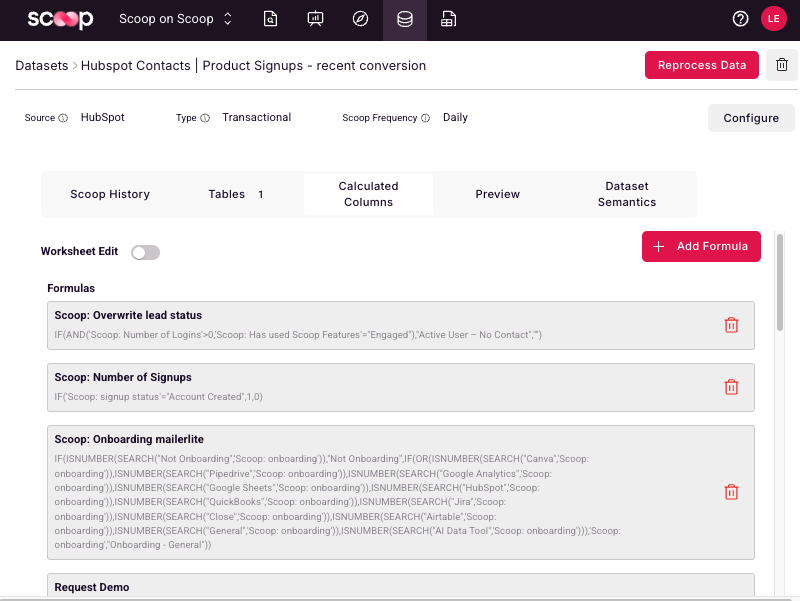Click the formulas list vertical scrollbar
The width and height of the screenshot is (800, 601).
(x=779, y=282)
